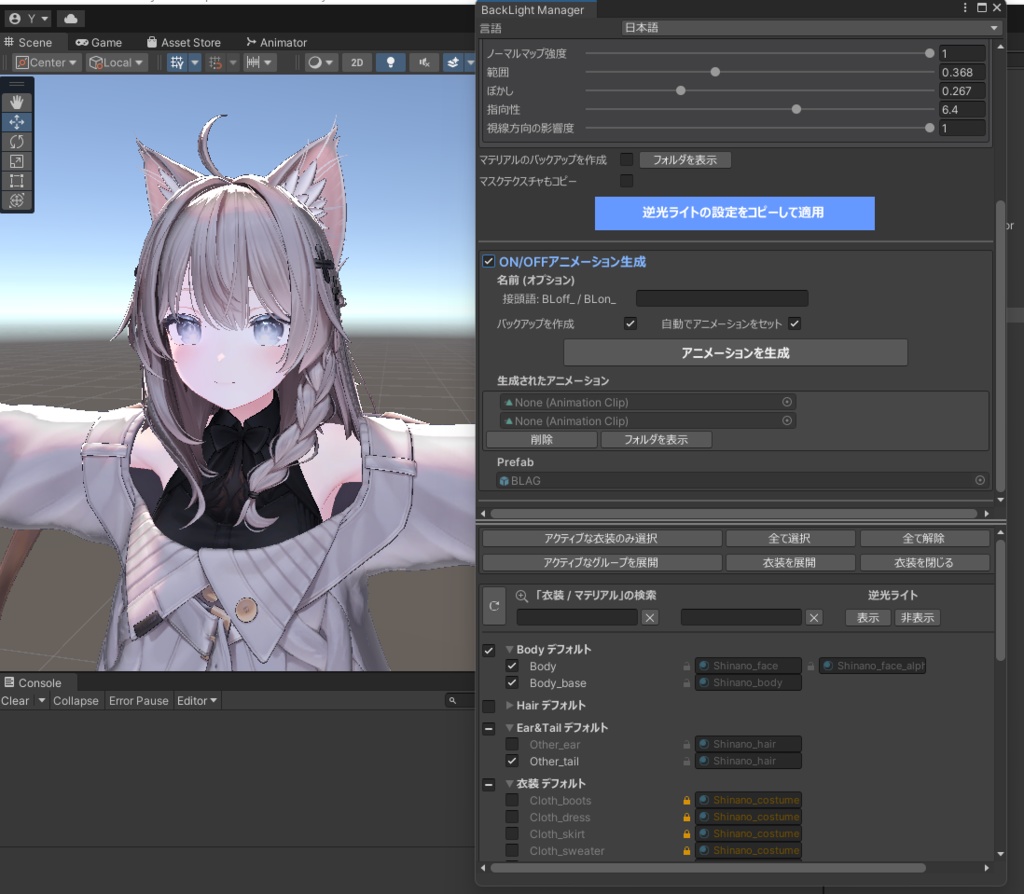Click lock icon beside Cloth_boots material
Screen dimensions: 1024x894
[686, 801]
